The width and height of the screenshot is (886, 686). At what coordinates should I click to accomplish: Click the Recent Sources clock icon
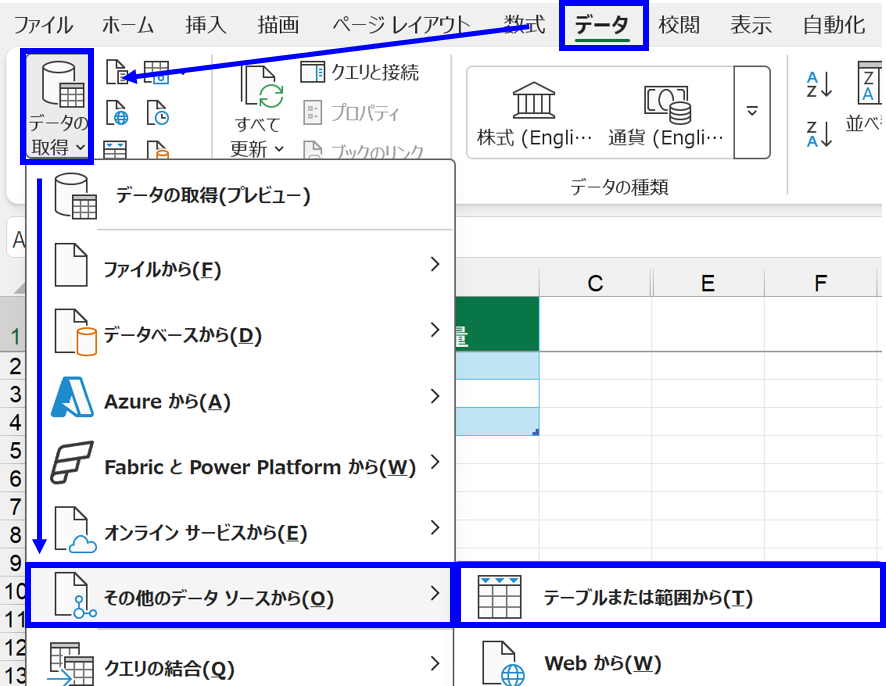point(157,112)
